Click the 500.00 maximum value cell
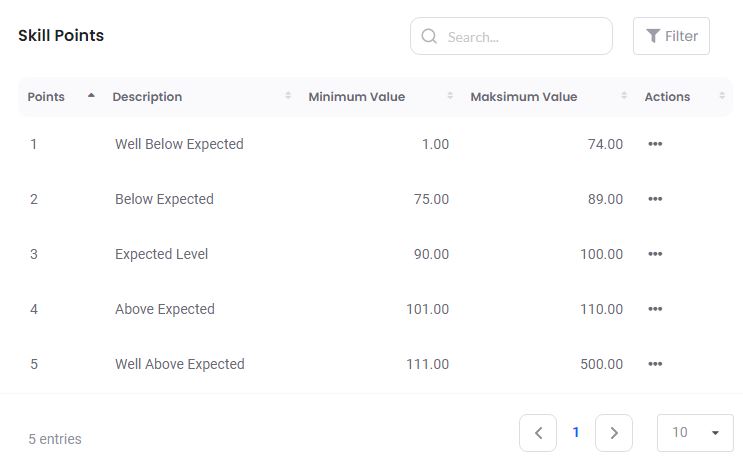Image resolution: width=743 pixels, height=467 pixels. pyautogui.click(x=601, y=364)
